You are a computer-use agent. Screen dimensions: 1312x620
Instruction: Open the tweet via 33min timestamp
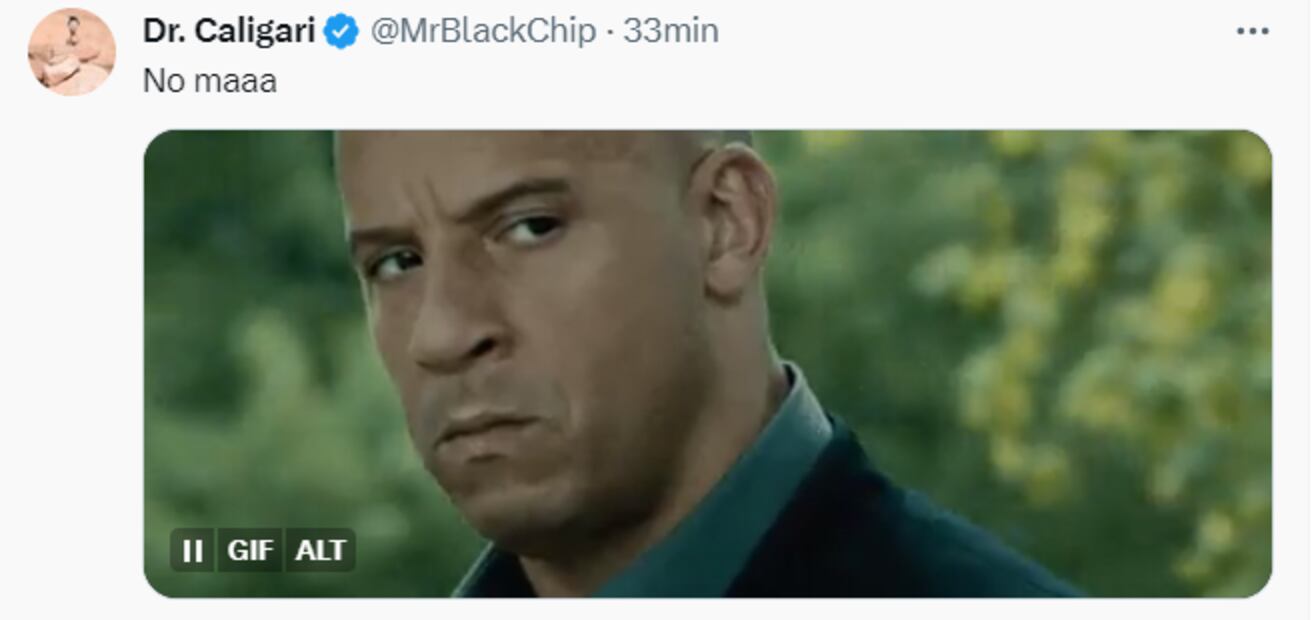pos(670,32)
